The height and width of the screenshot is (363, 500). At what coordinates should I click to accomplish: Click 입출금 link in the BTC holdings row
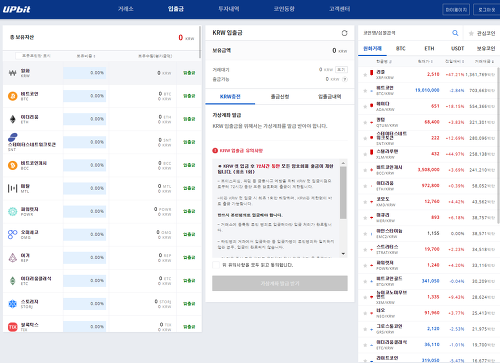click(x=189, y=96)
